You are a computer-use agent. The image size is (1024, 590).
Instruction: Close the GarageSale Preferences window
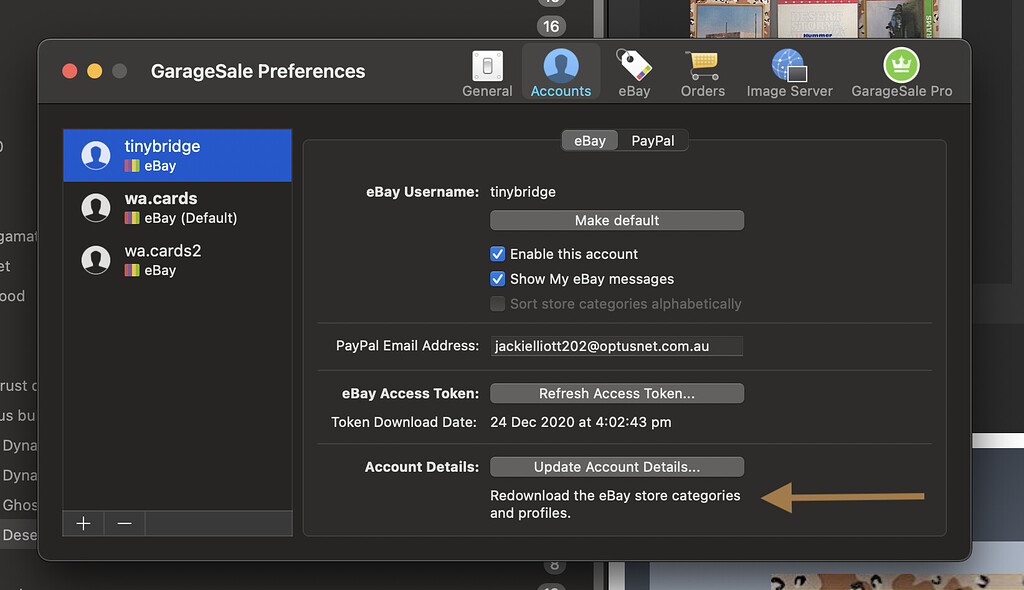point(70,71)
